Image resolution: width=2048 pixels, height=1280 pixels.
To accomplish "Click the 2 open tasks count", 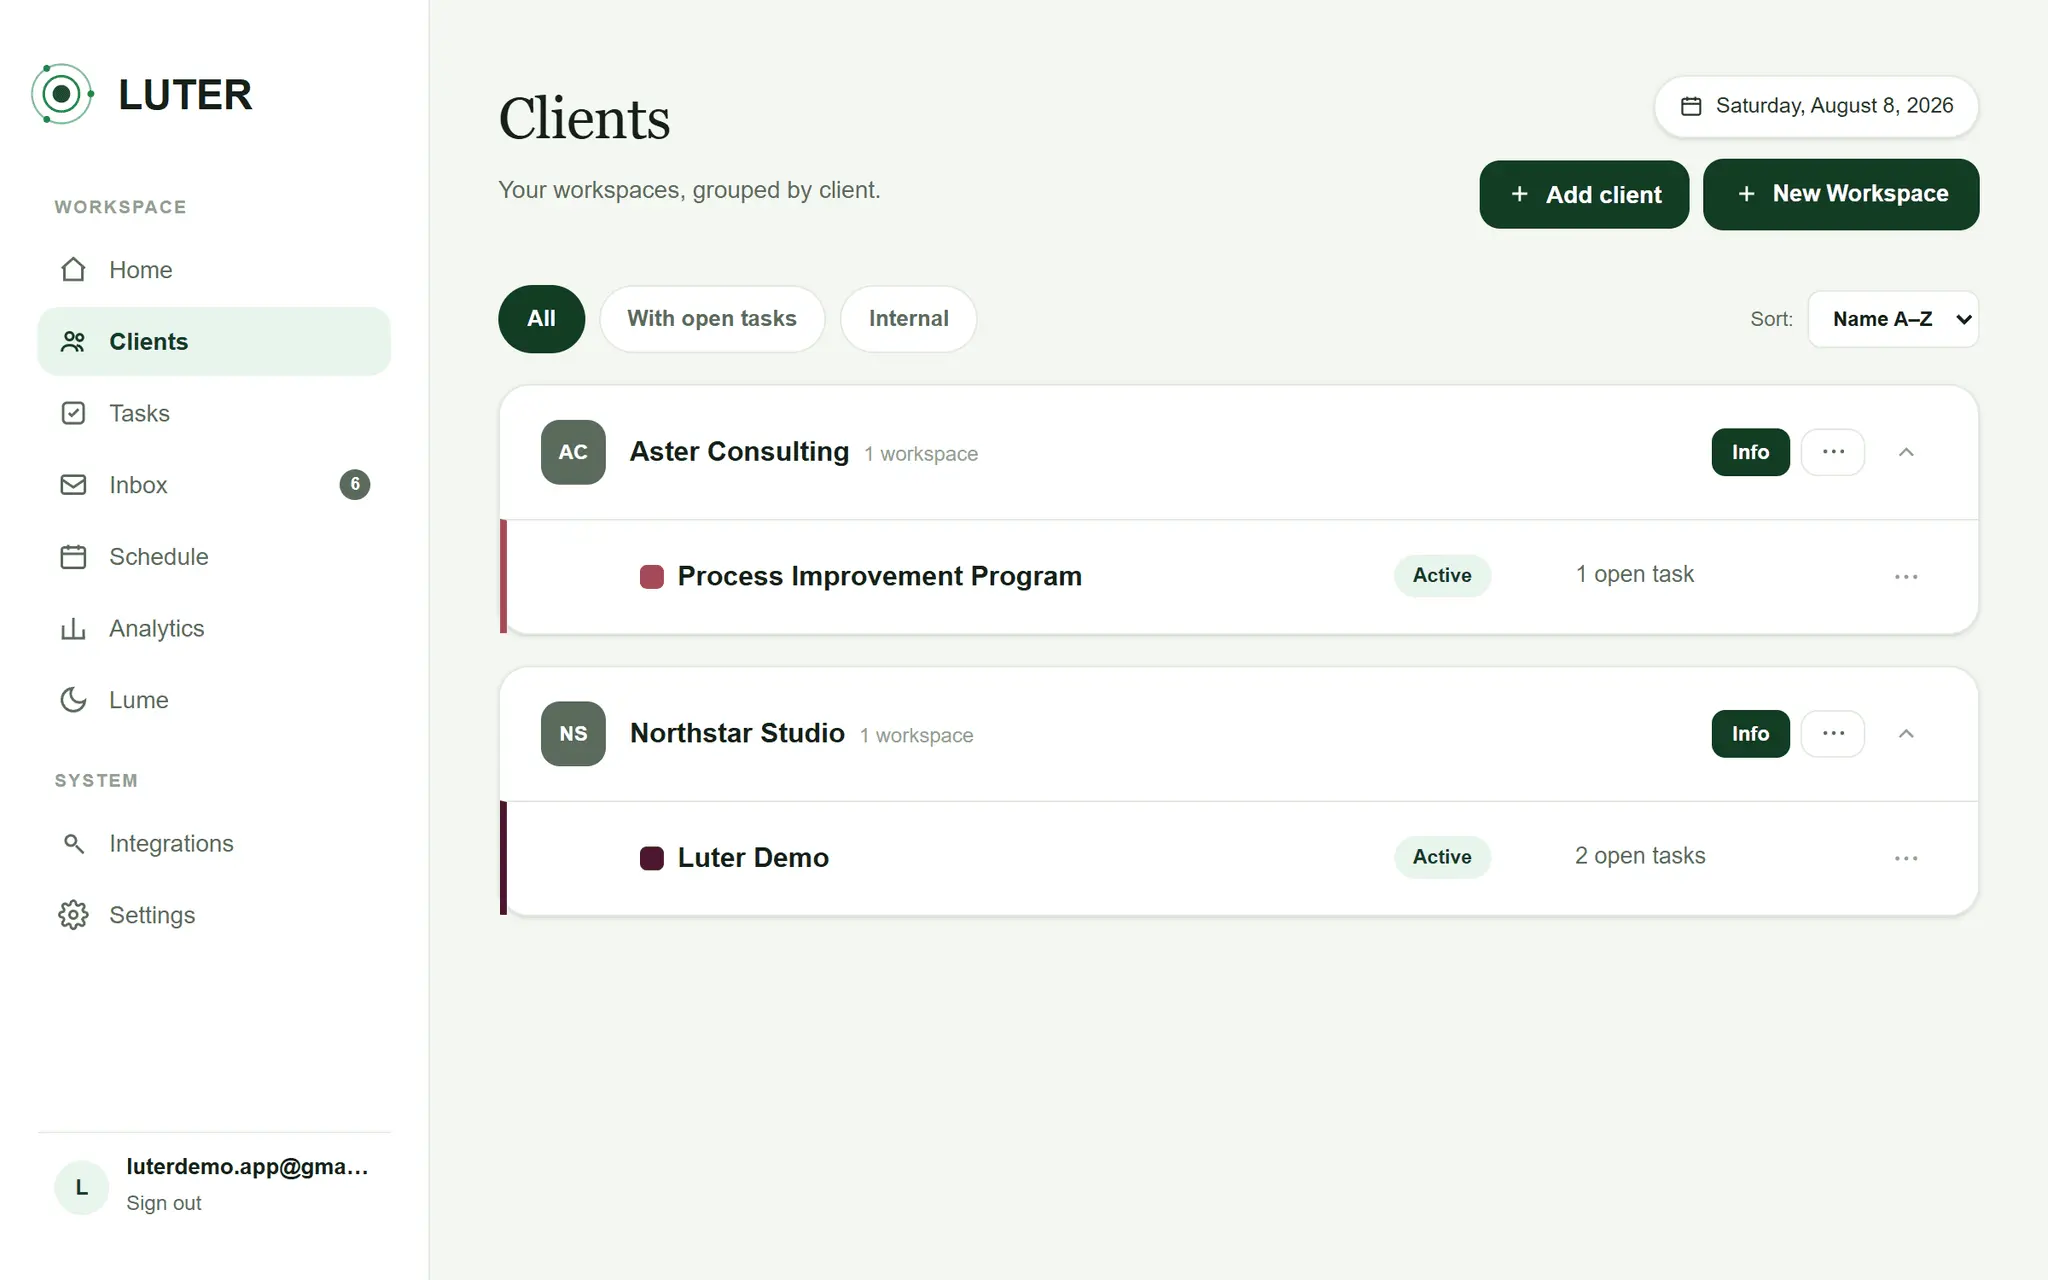I will coord(1640,856).
